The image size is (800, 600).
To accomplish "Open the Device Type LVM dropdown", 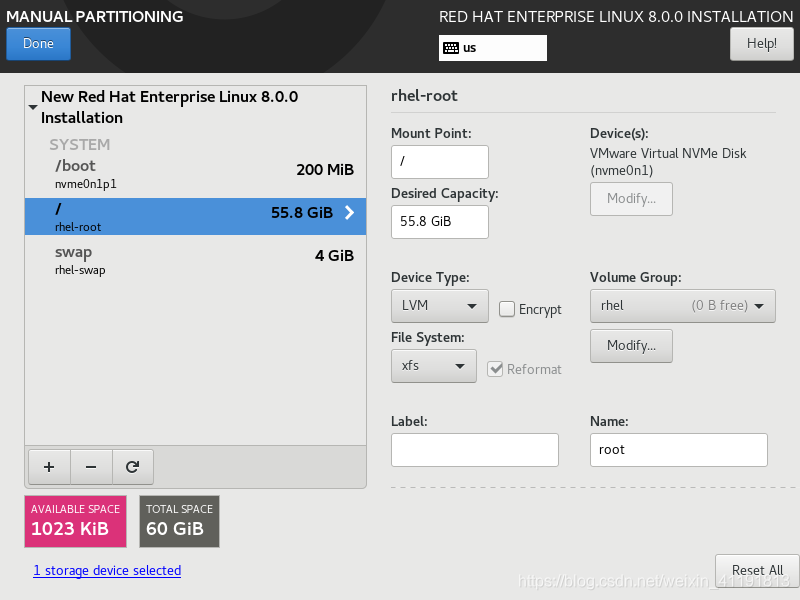I will point(440,306).
